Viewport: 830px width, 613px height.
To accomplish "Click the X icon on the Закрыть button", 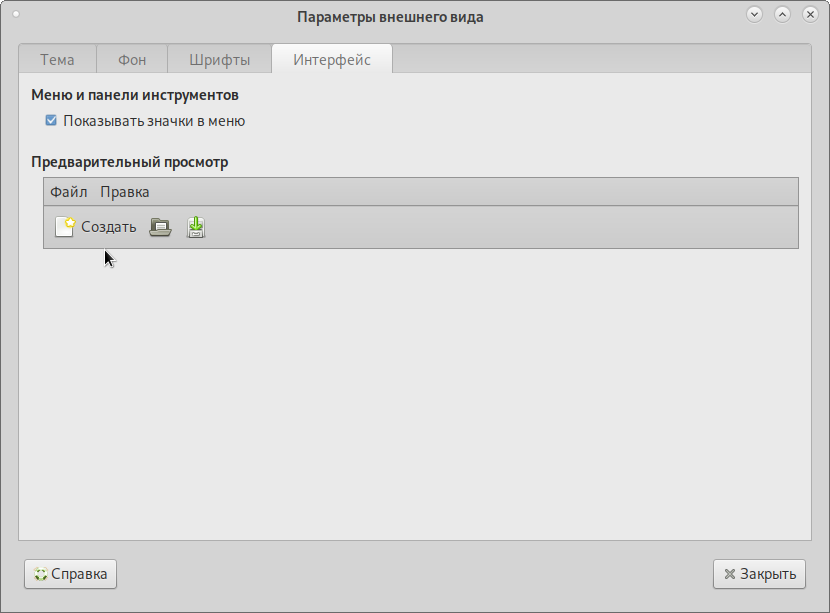I will coord(729,574).
